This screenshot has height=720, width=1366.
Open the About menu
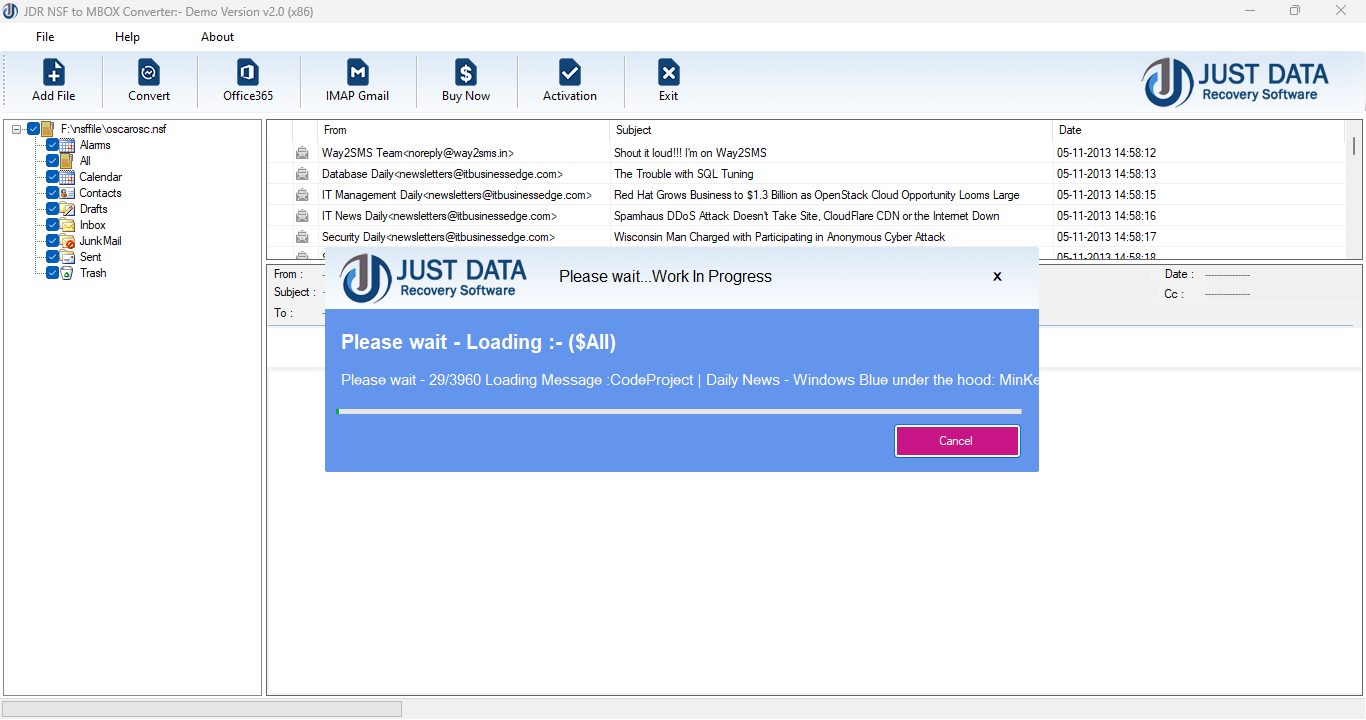[x=217, y=37]
